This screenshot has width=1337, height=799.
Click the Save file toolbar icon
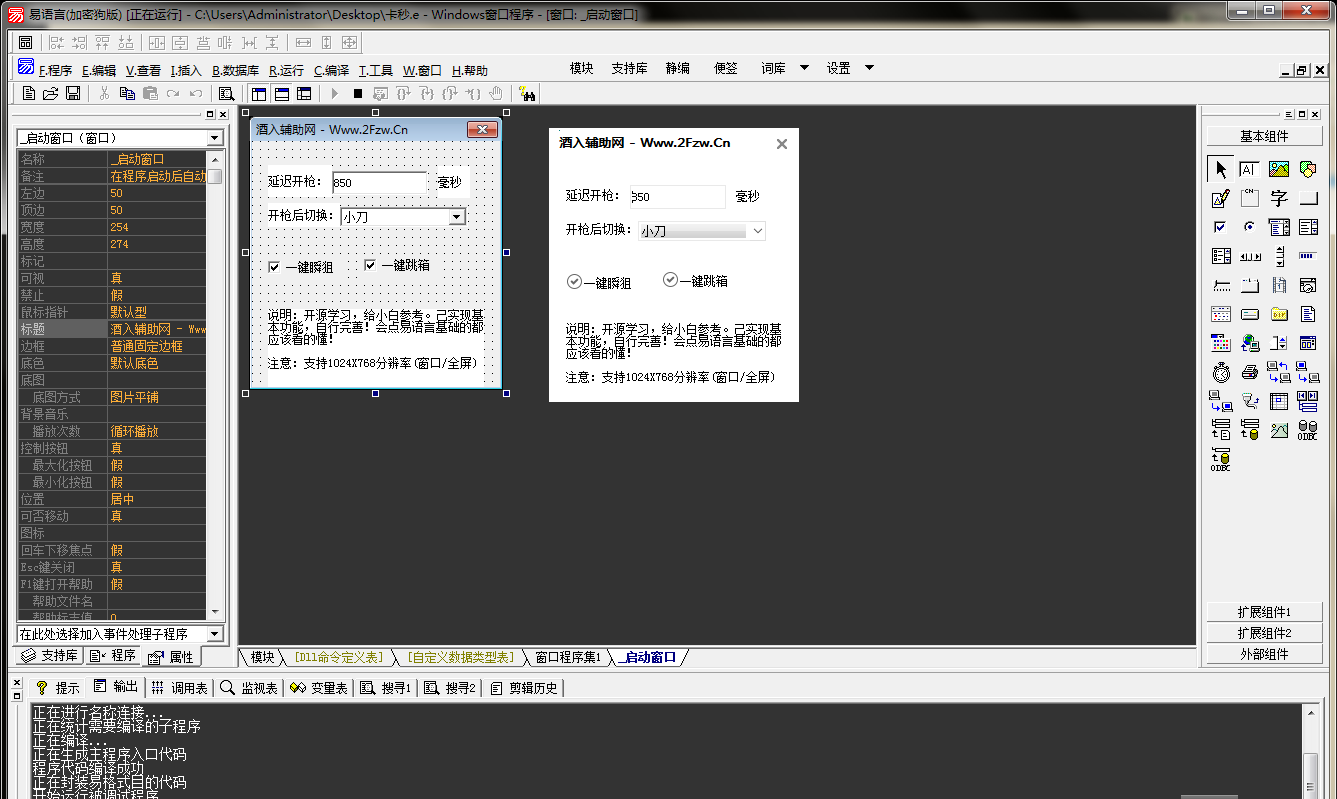(x=73, y=93)
